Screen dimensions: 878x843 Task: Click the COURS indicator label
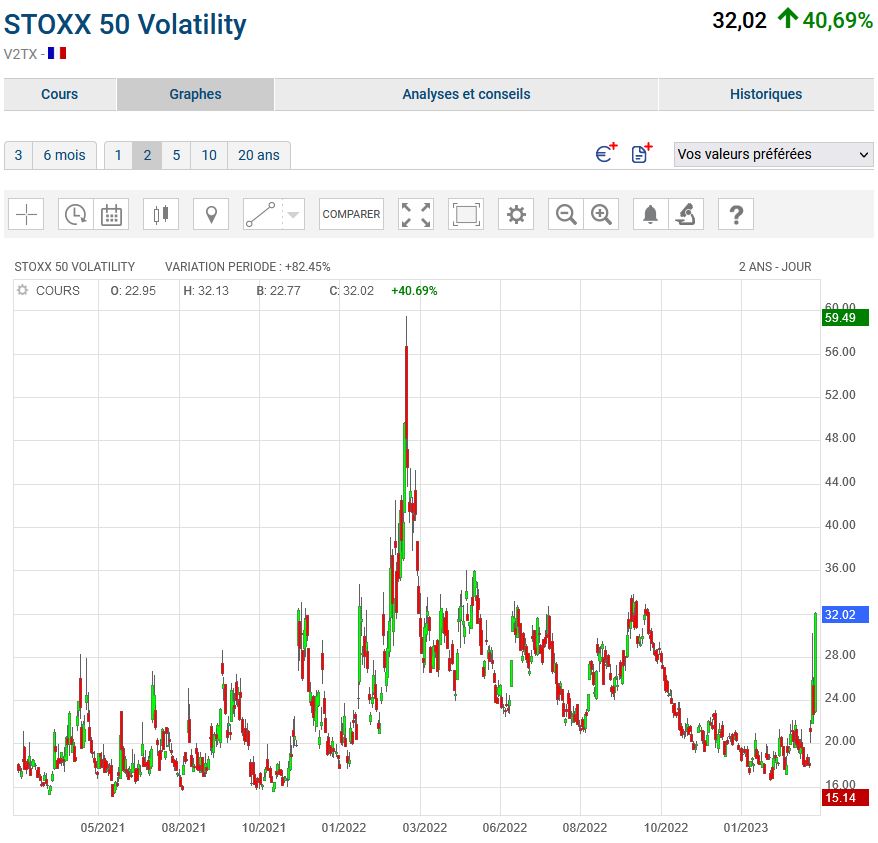[x=58, y=291]
